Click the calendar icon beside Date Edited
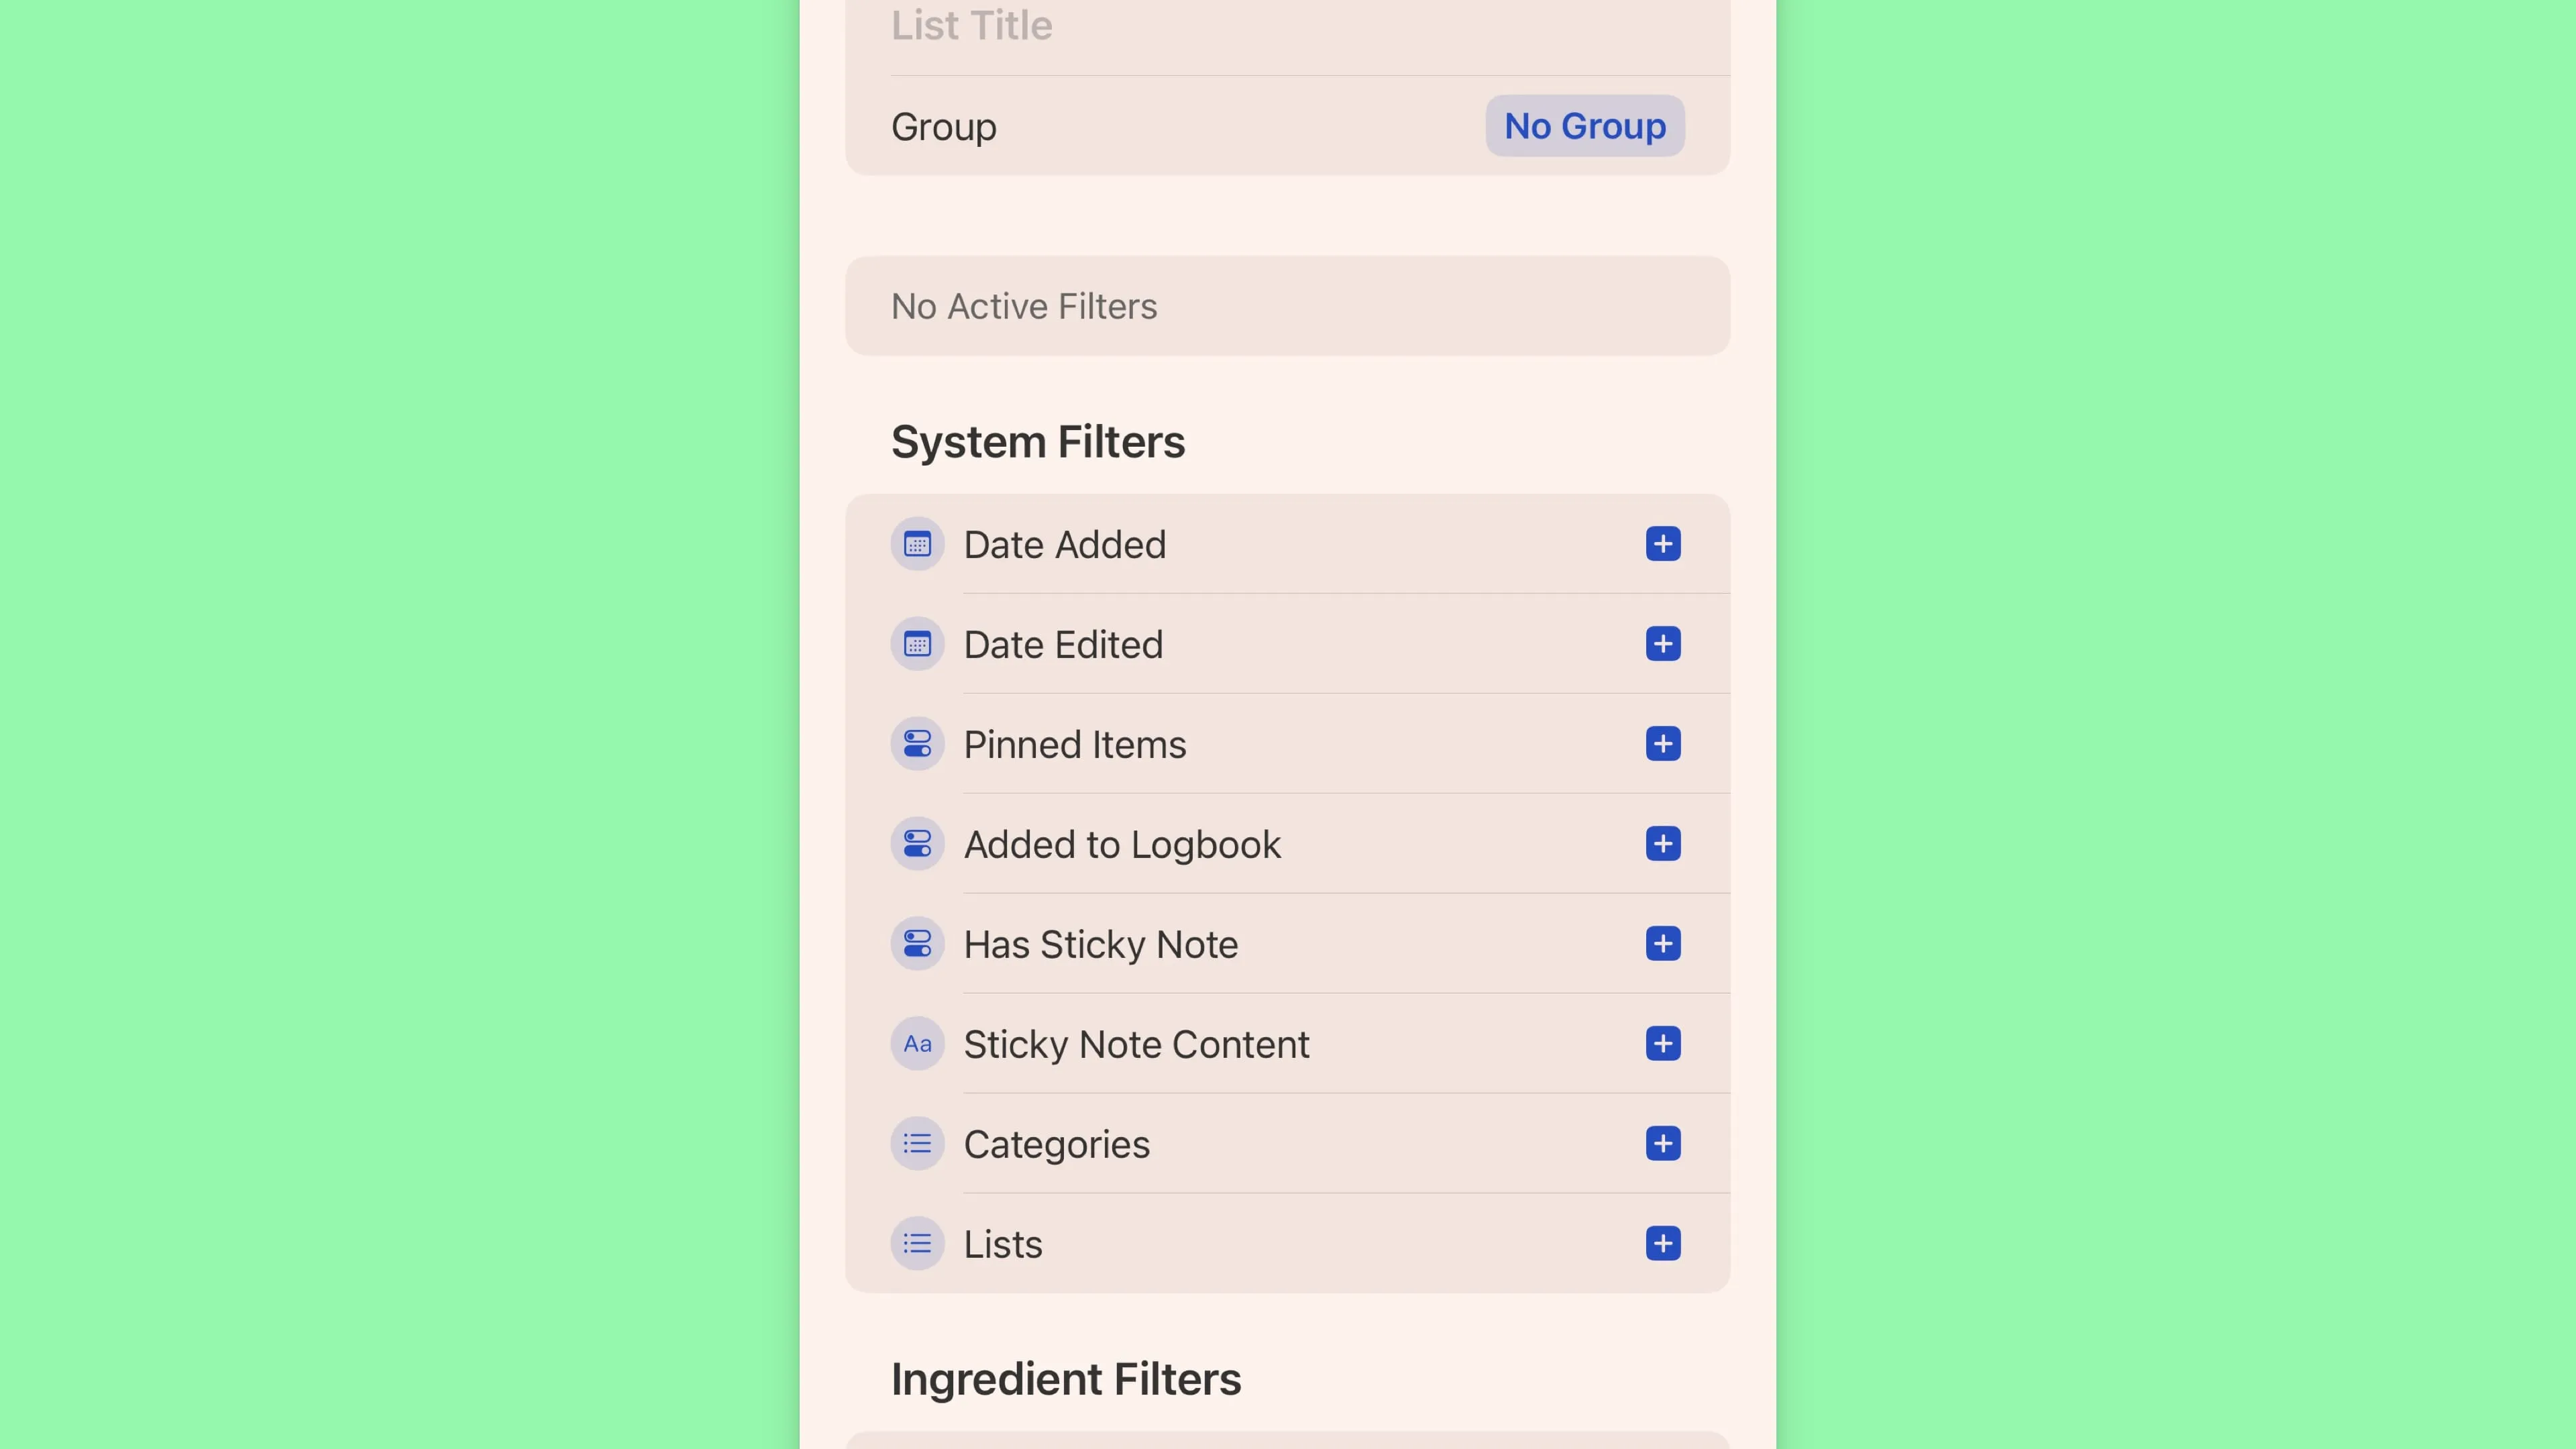 click(917, 644)
